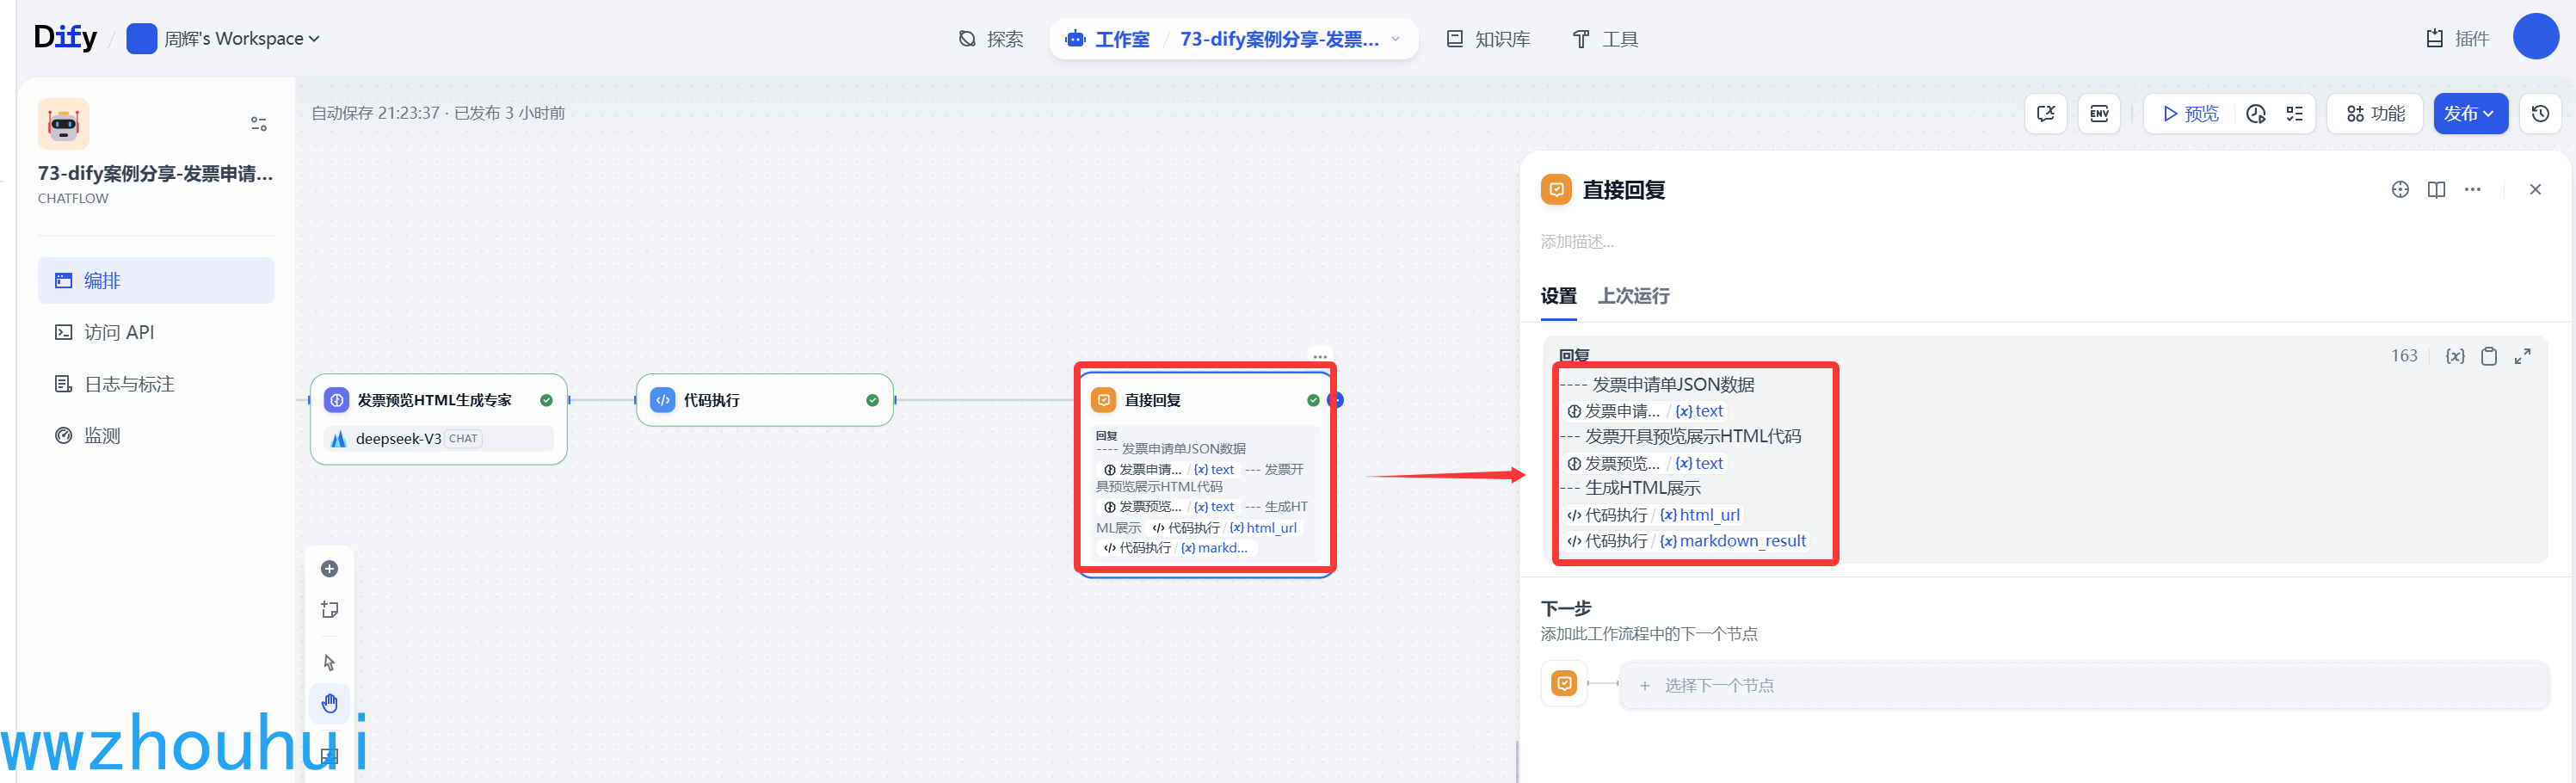Open the conversation variables icon

(x=2046, y=114)
